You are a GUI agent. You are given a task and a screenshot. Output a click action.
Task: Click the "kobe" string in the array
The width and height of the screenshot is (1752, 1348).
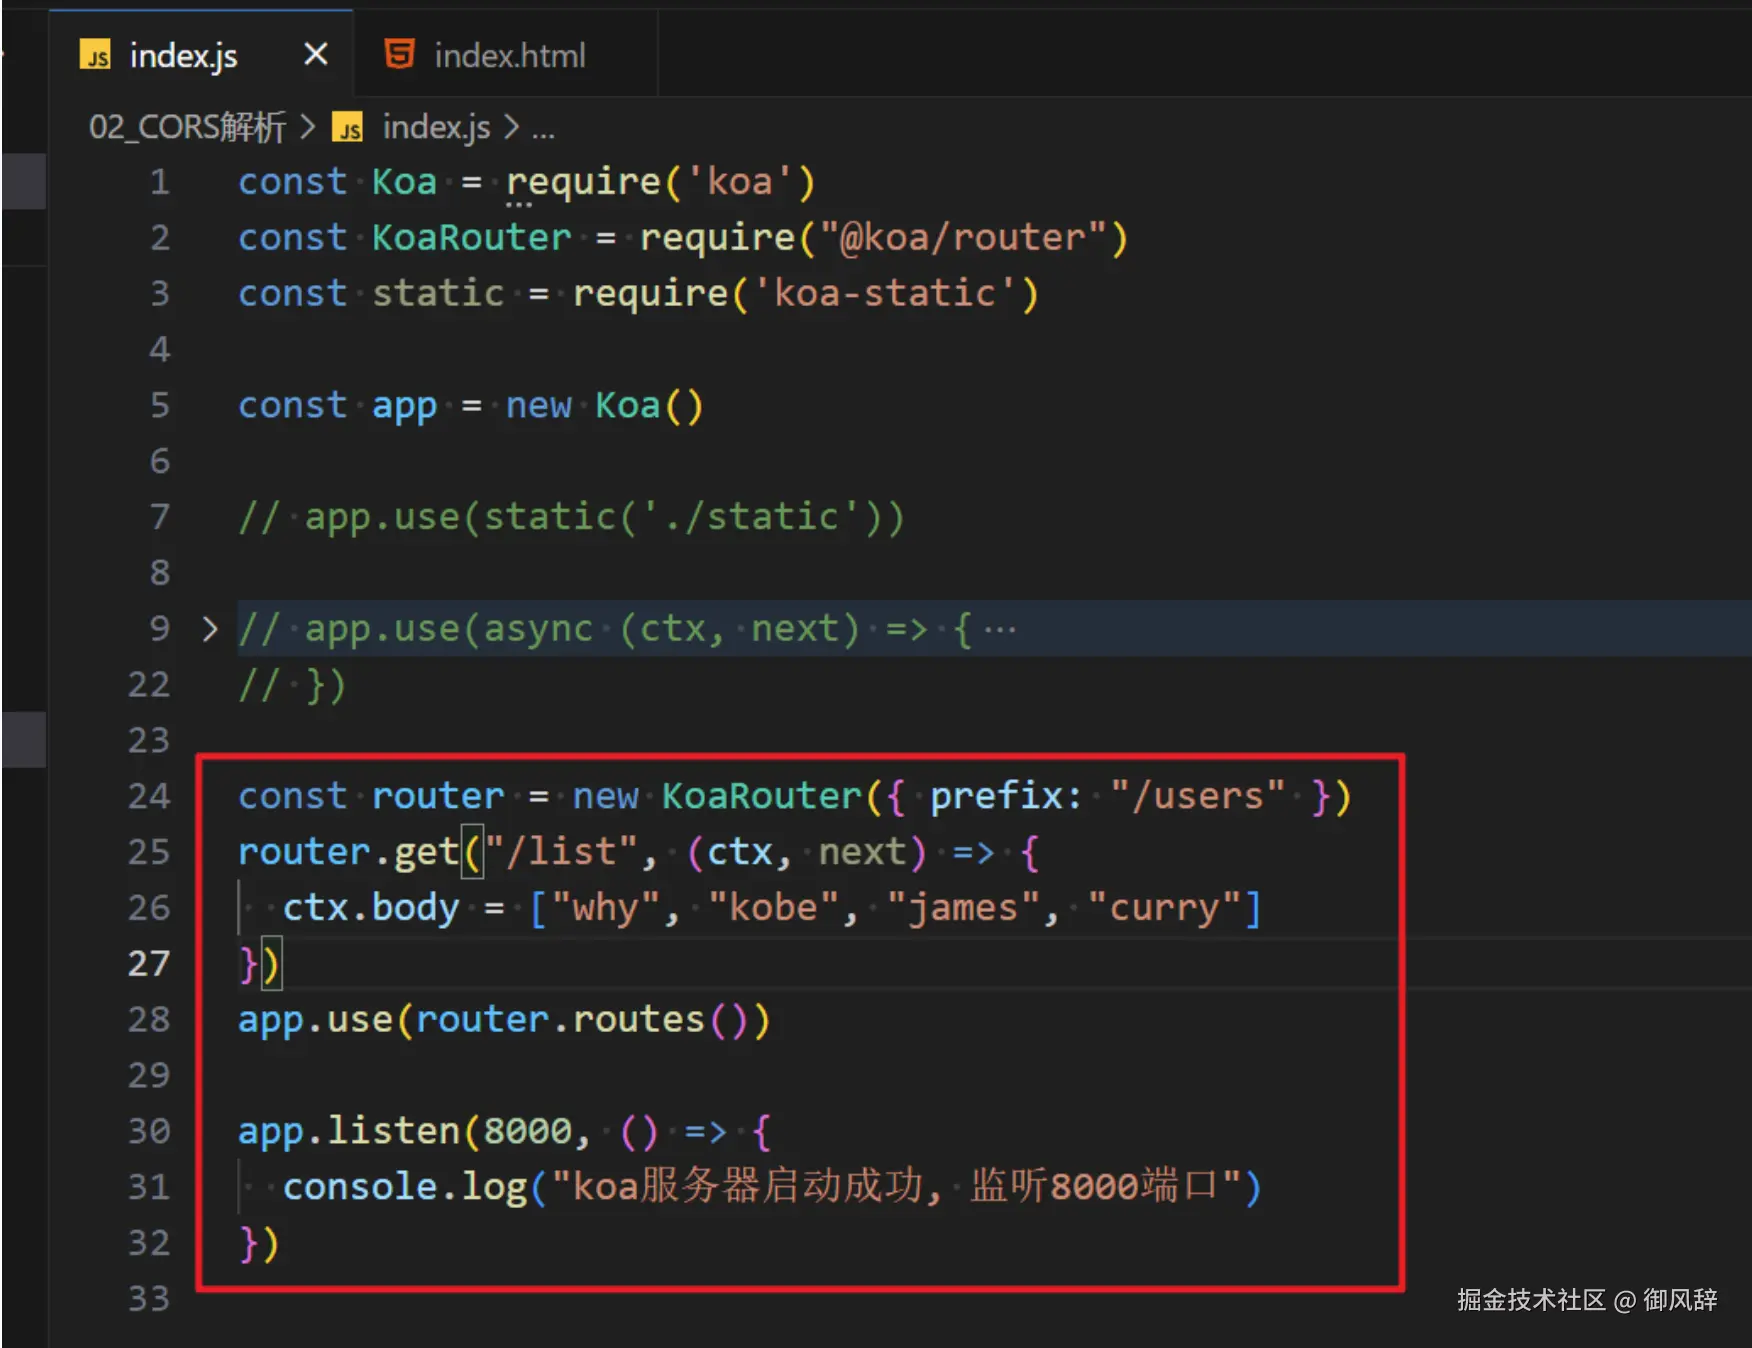click(773, 908)
